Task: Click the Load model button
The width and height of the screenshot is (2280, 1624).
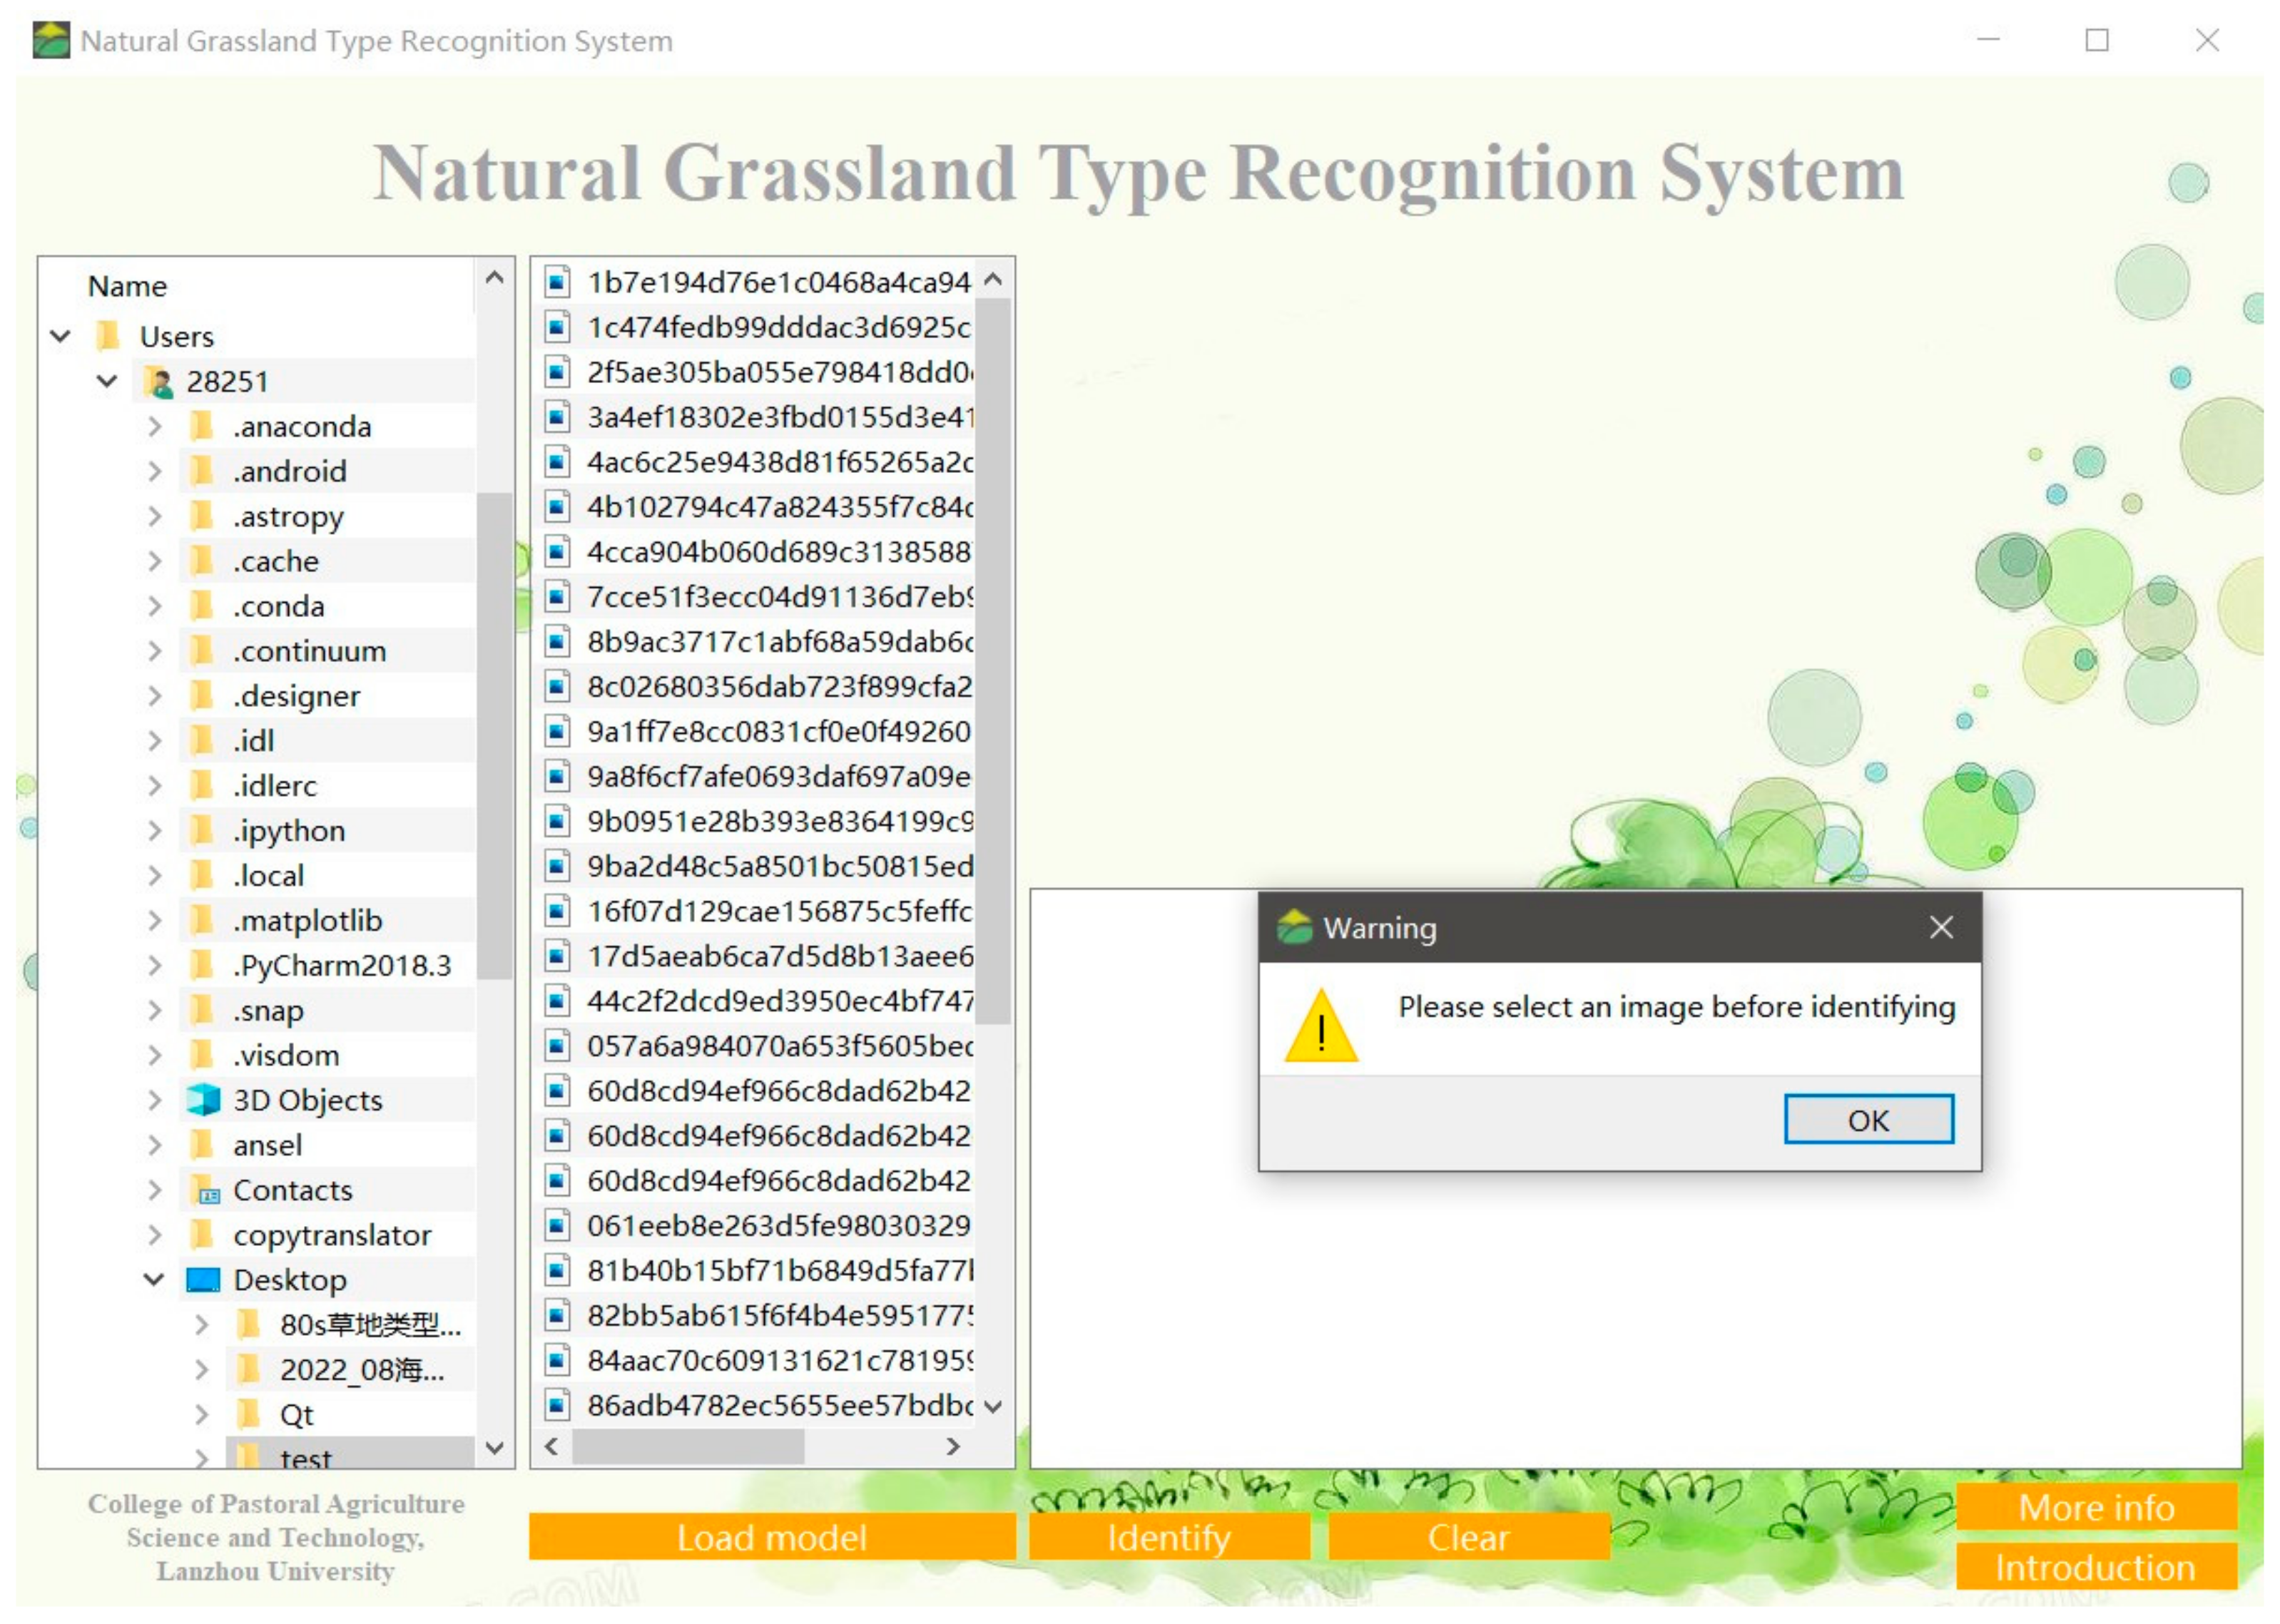Action: pos(772,1538)
